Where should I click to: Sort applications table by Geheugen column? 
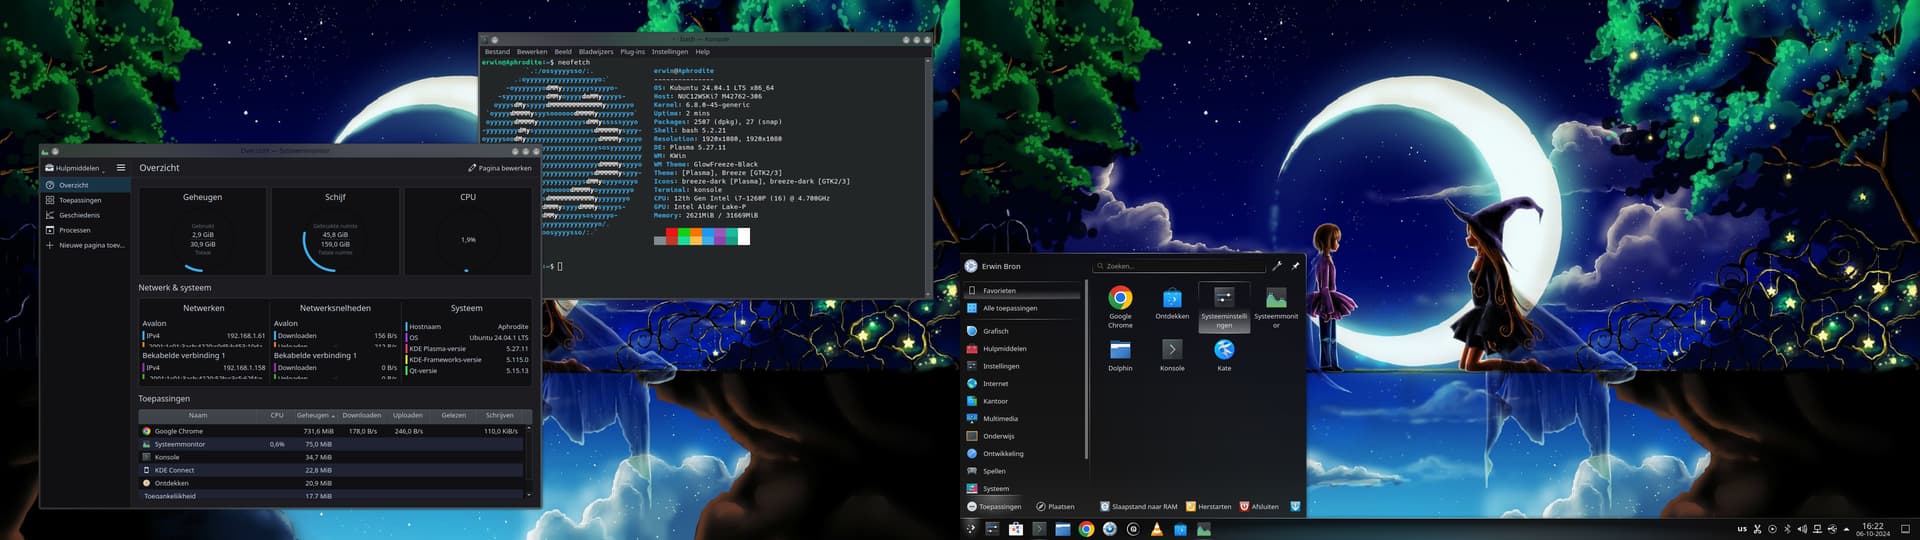tap(314, 415)
